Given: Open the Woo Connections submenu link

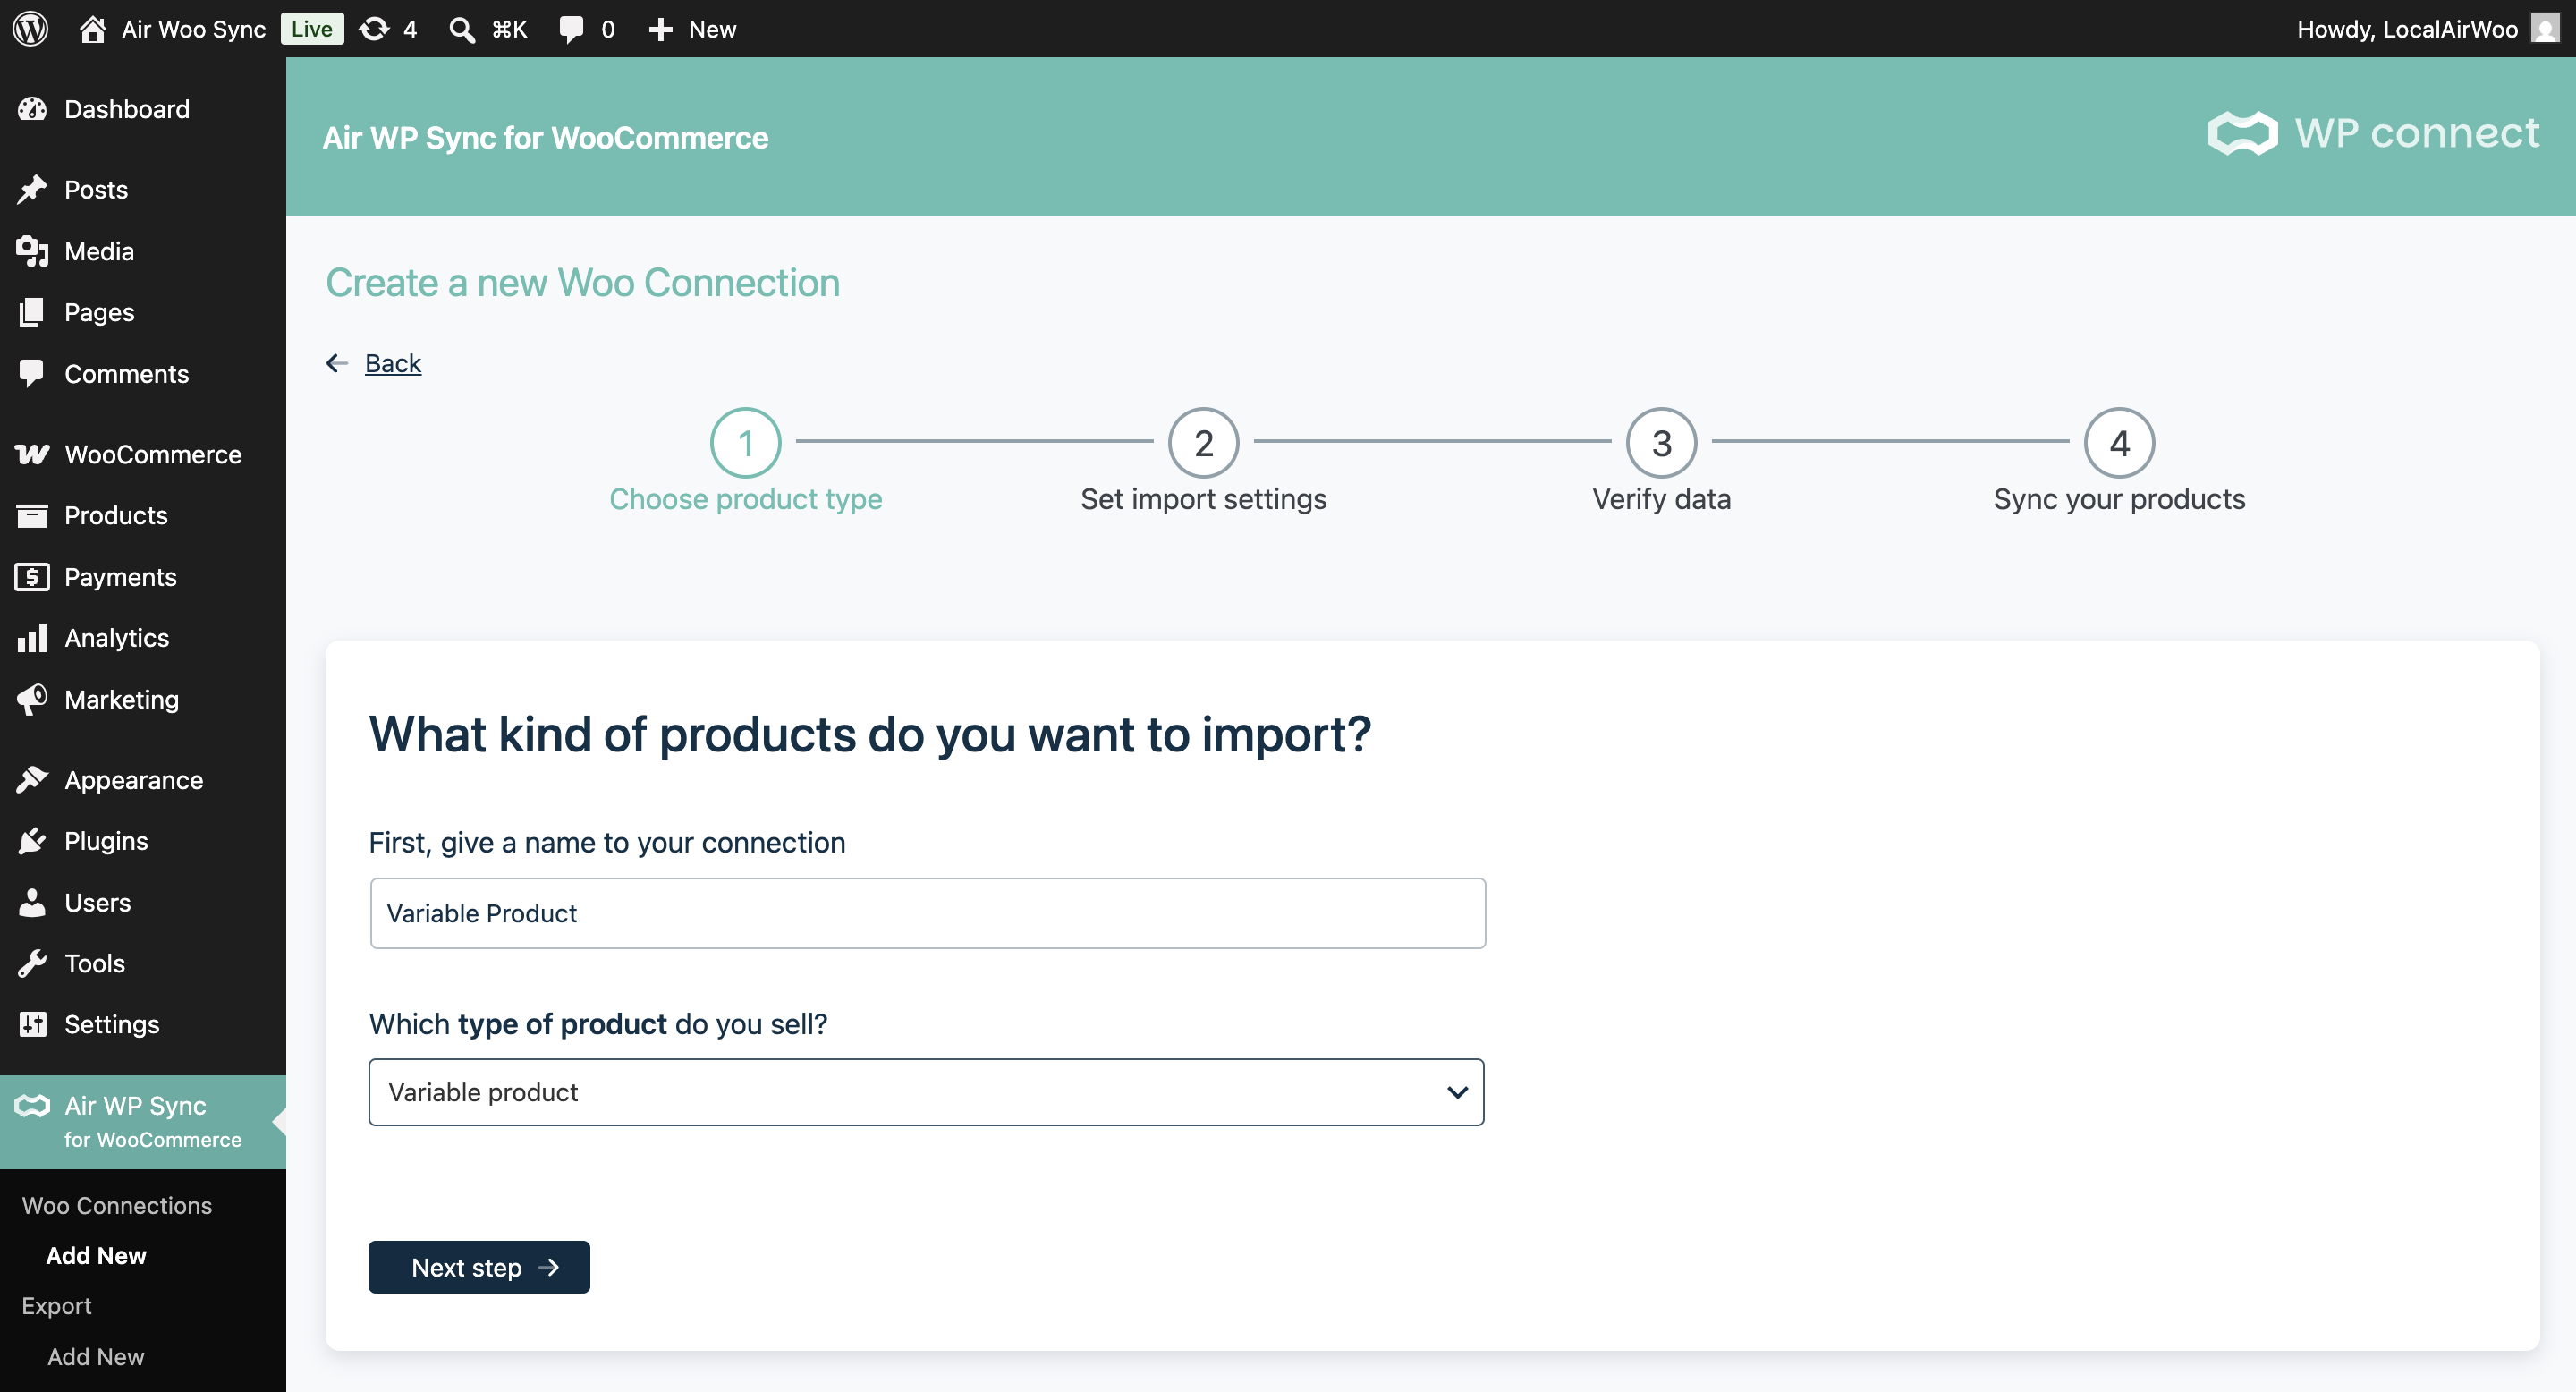Looking at the screenshot, I should point(117,1205).
